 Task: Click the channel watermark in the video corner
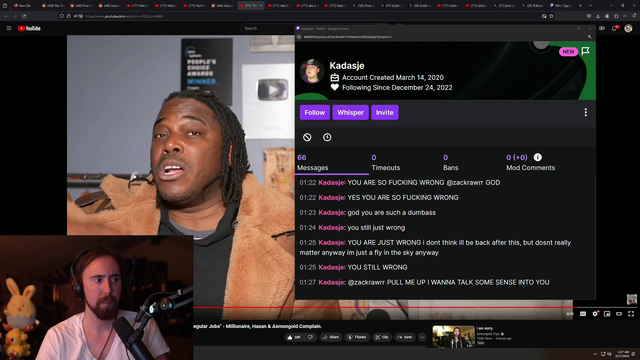pos(632,299)
